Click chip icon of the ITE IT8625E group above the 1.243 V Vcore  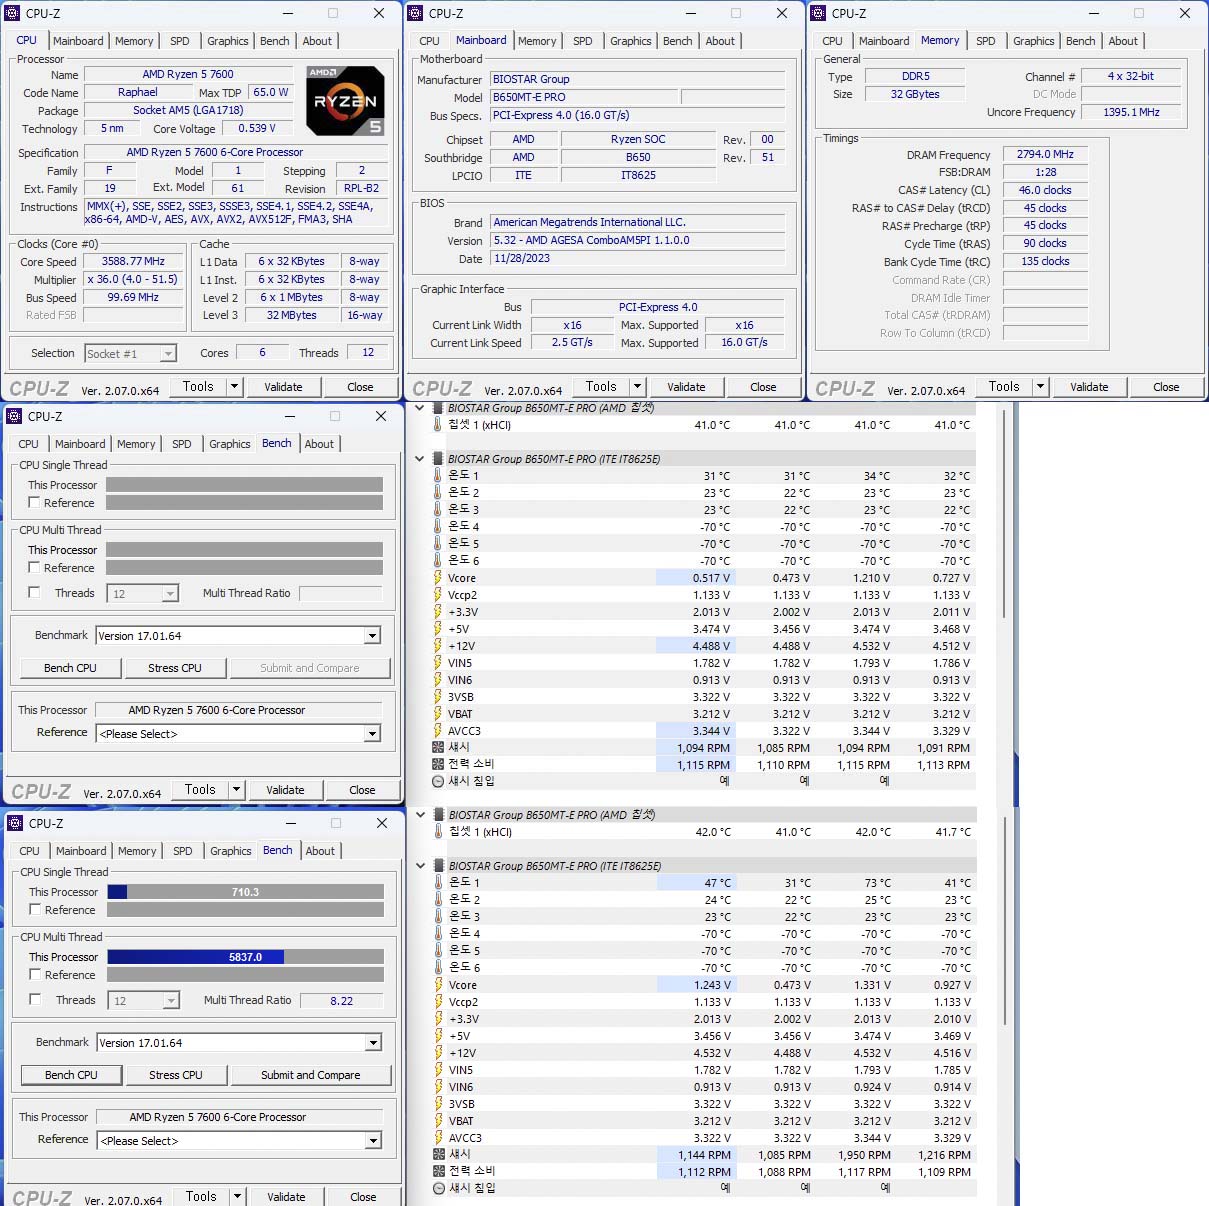tap(439, 865)
